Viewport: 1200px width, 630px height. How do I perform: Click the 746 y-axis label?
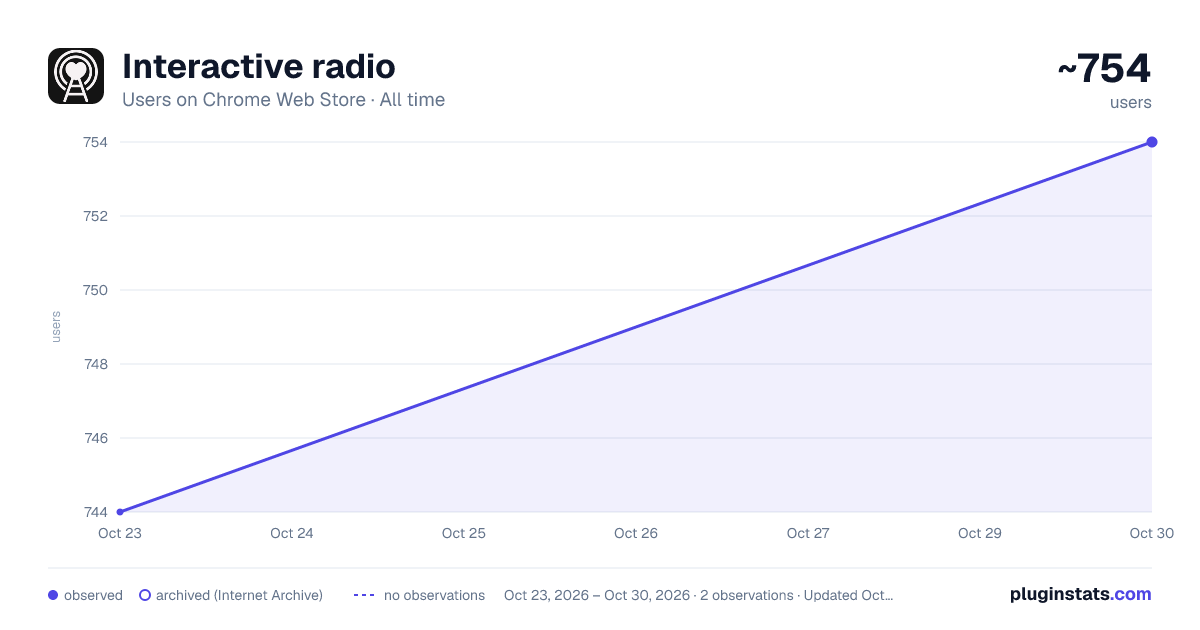[x=95, y=438]
